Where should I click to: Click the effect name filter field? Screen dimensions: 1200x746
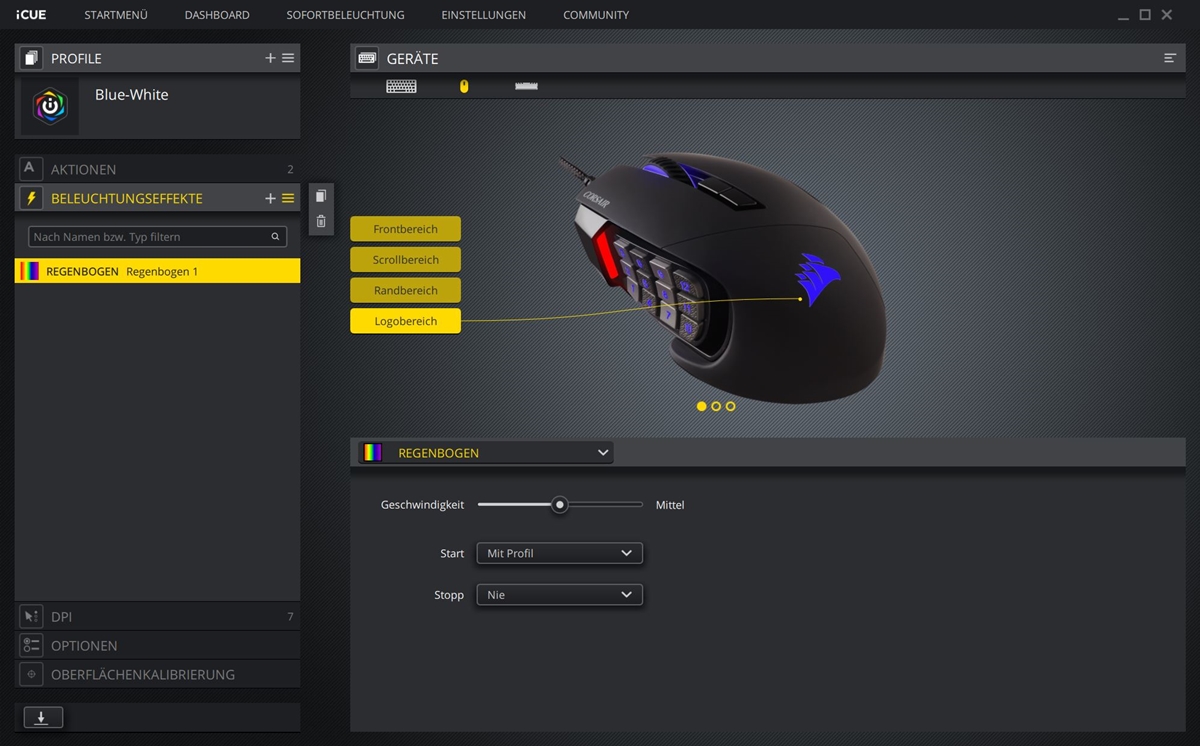click(157, 237)
